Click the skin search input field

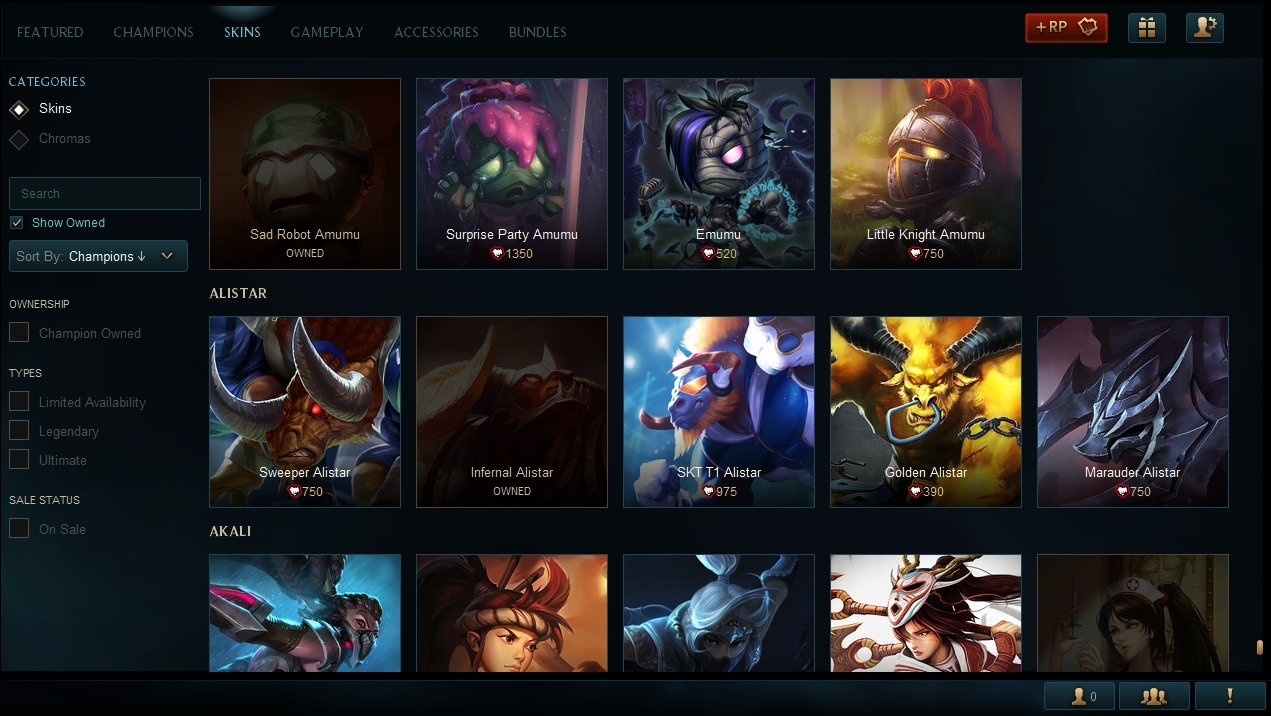[x=105, y=193]
